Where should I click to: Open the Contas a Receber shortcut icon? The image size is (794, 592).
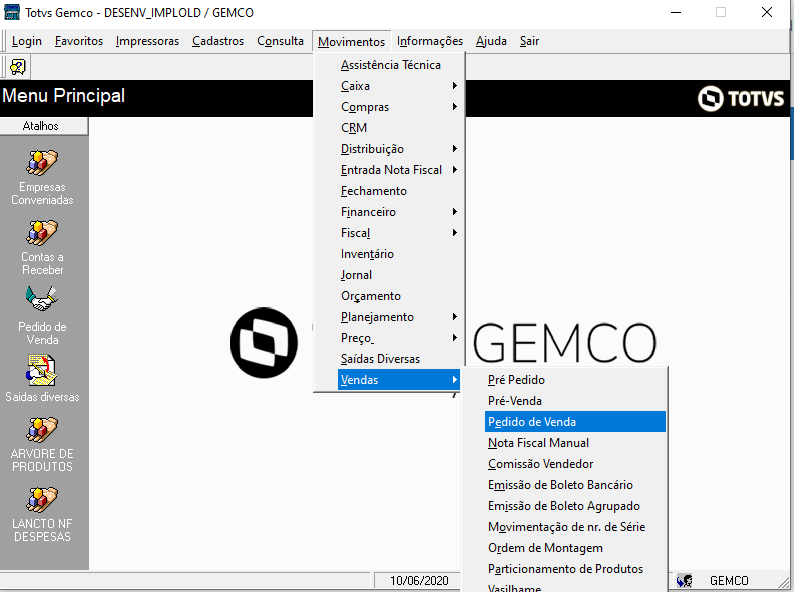(42, 233)
